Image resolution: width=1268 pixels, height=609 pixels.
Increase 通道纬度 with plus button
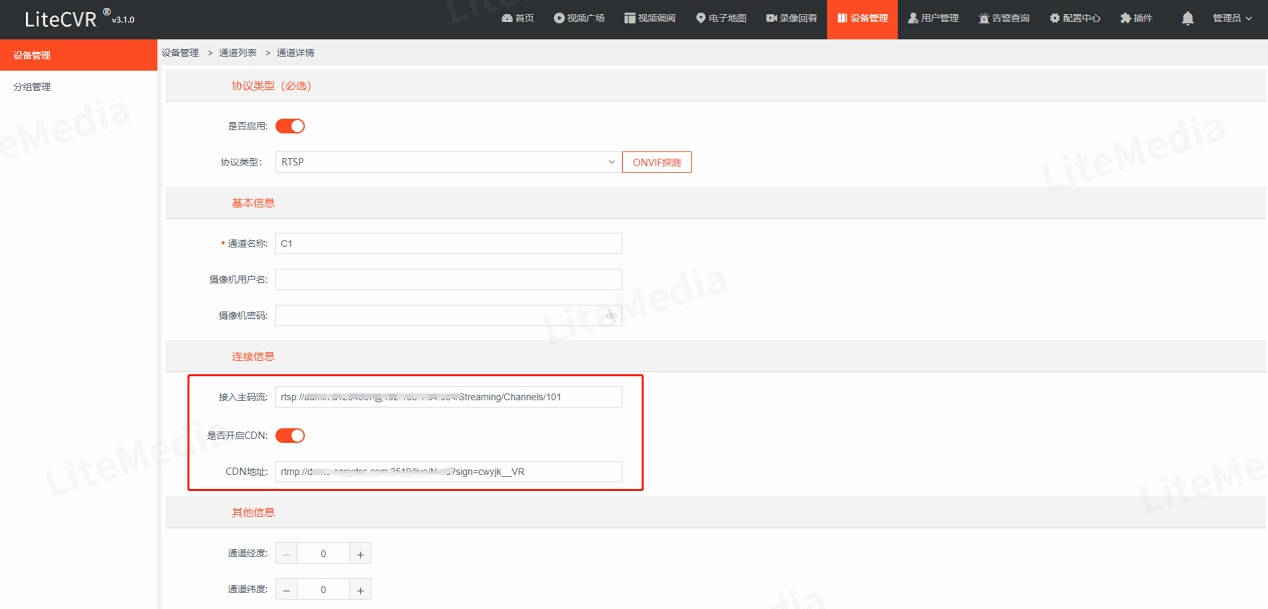tap(360, 589)
